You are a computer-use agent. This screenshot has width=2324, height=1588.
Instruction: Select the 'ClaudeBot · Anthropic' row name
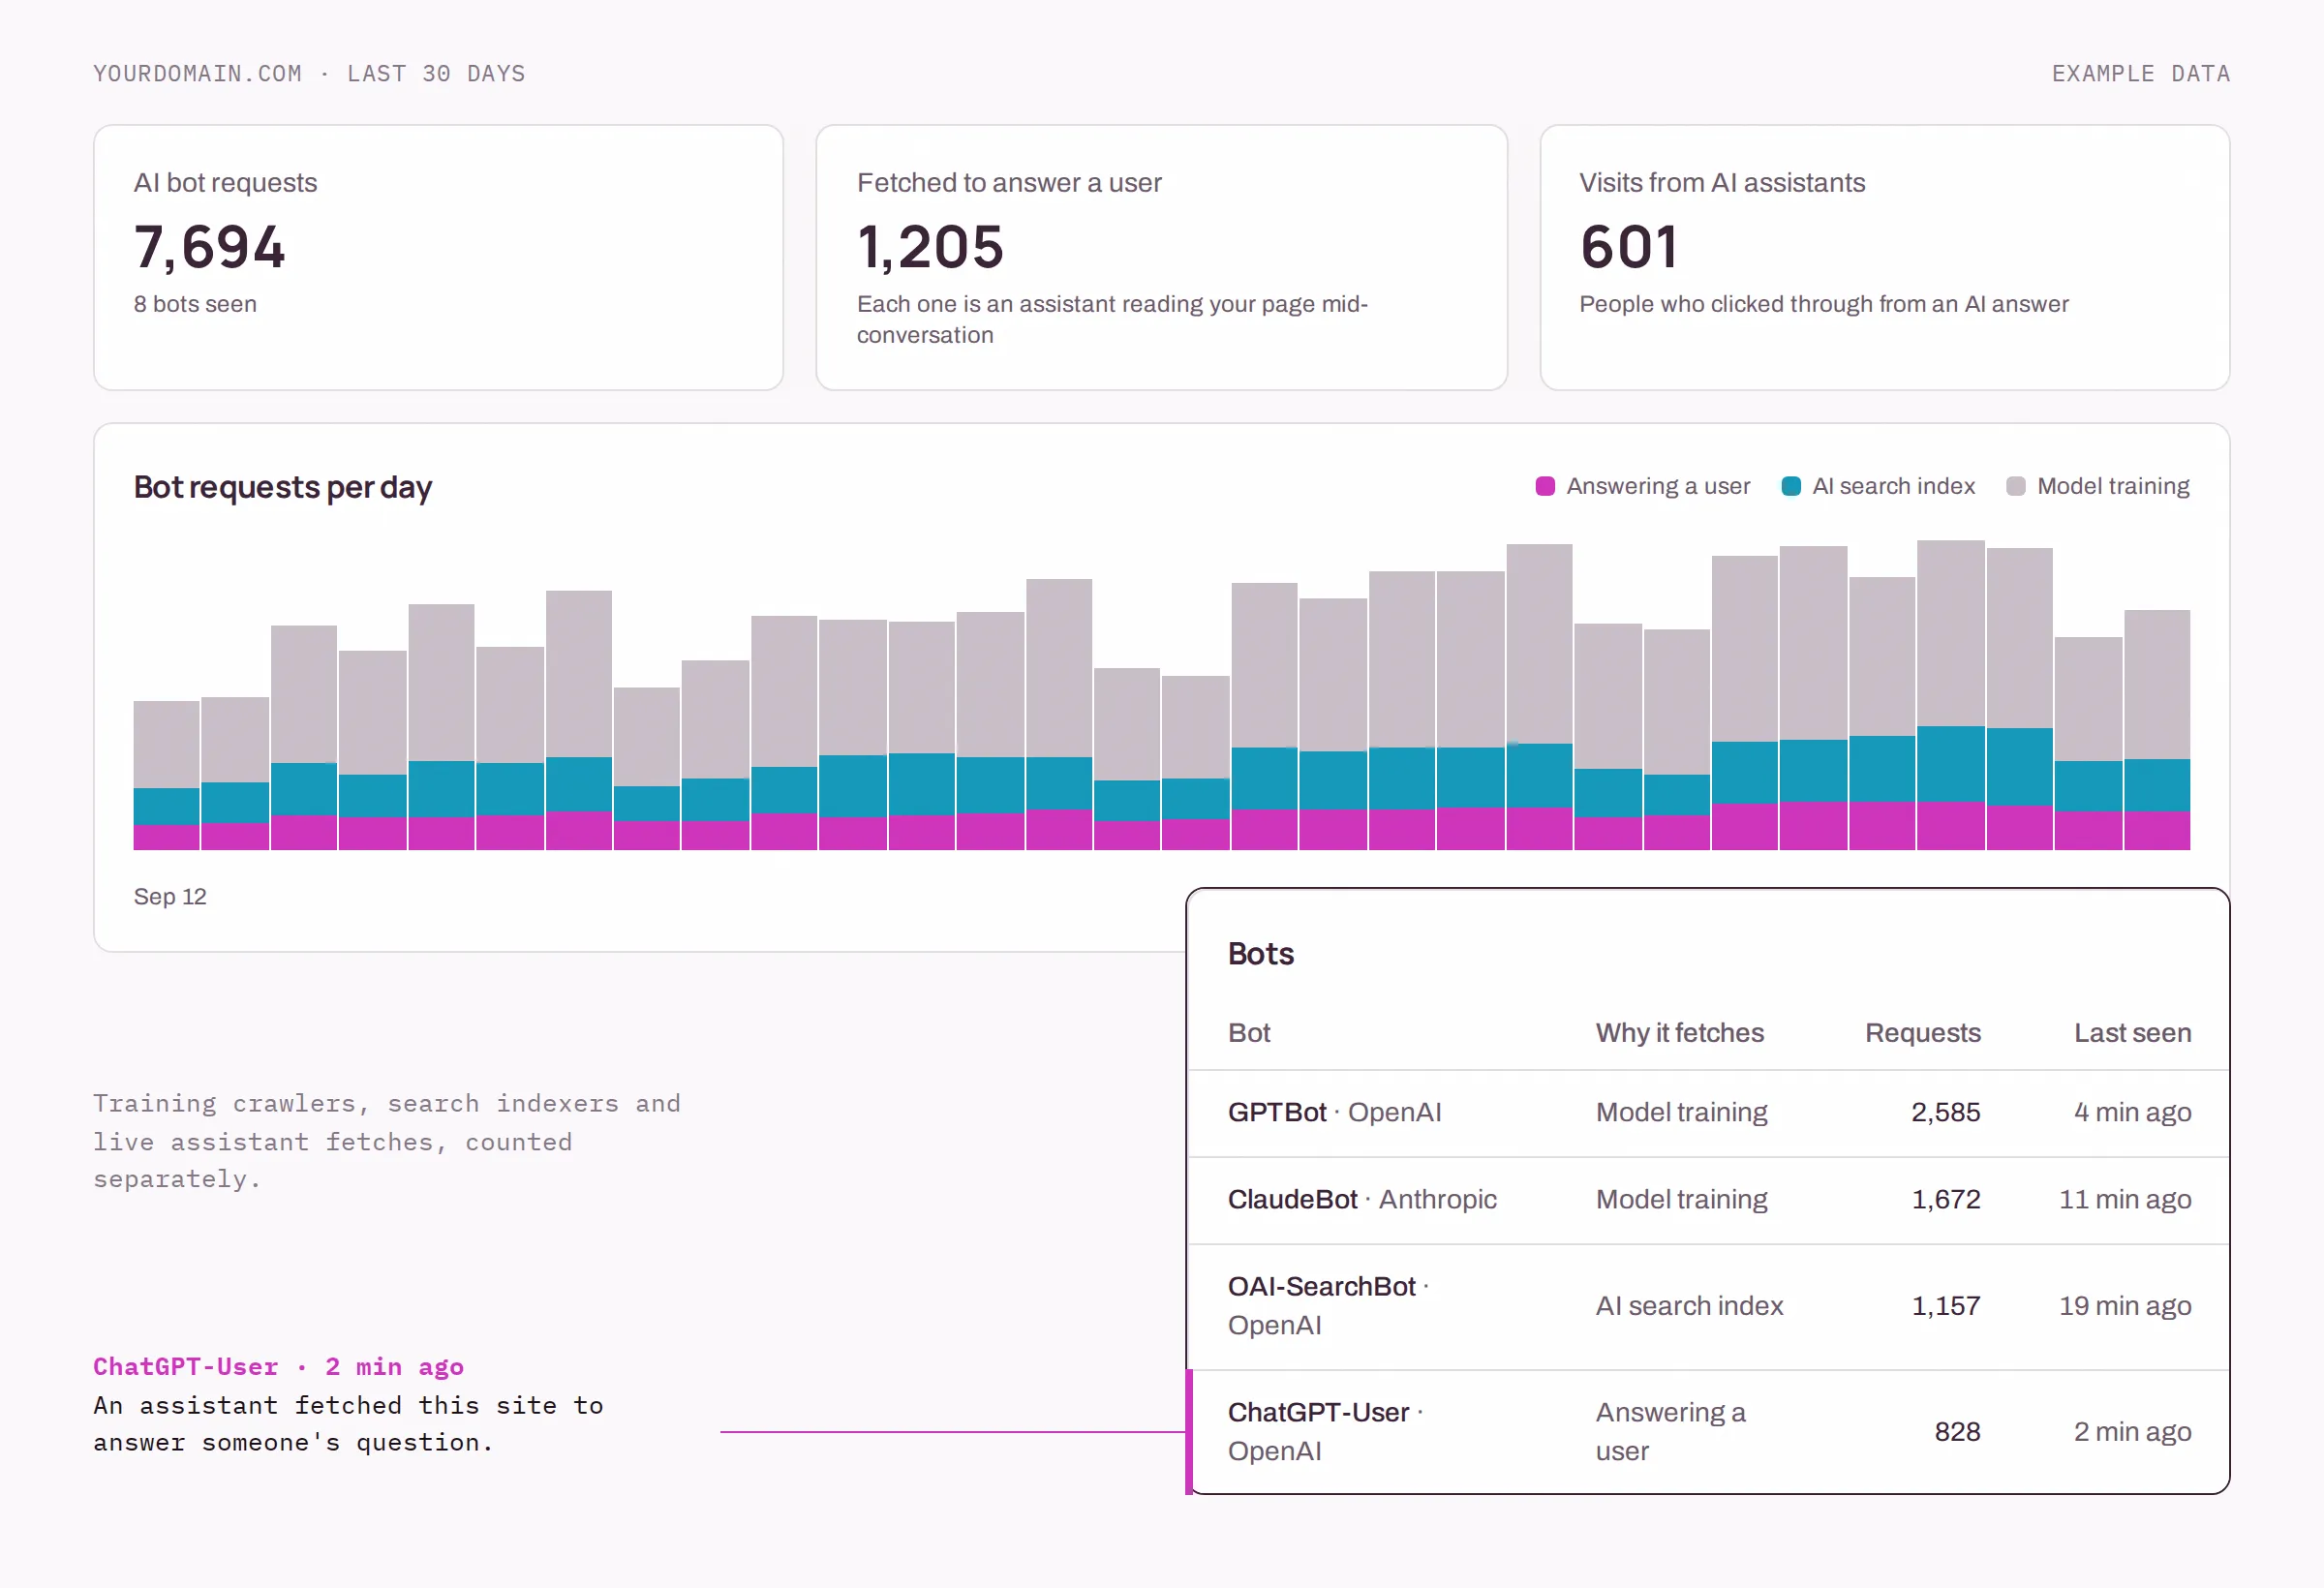pos(1362,1199)
